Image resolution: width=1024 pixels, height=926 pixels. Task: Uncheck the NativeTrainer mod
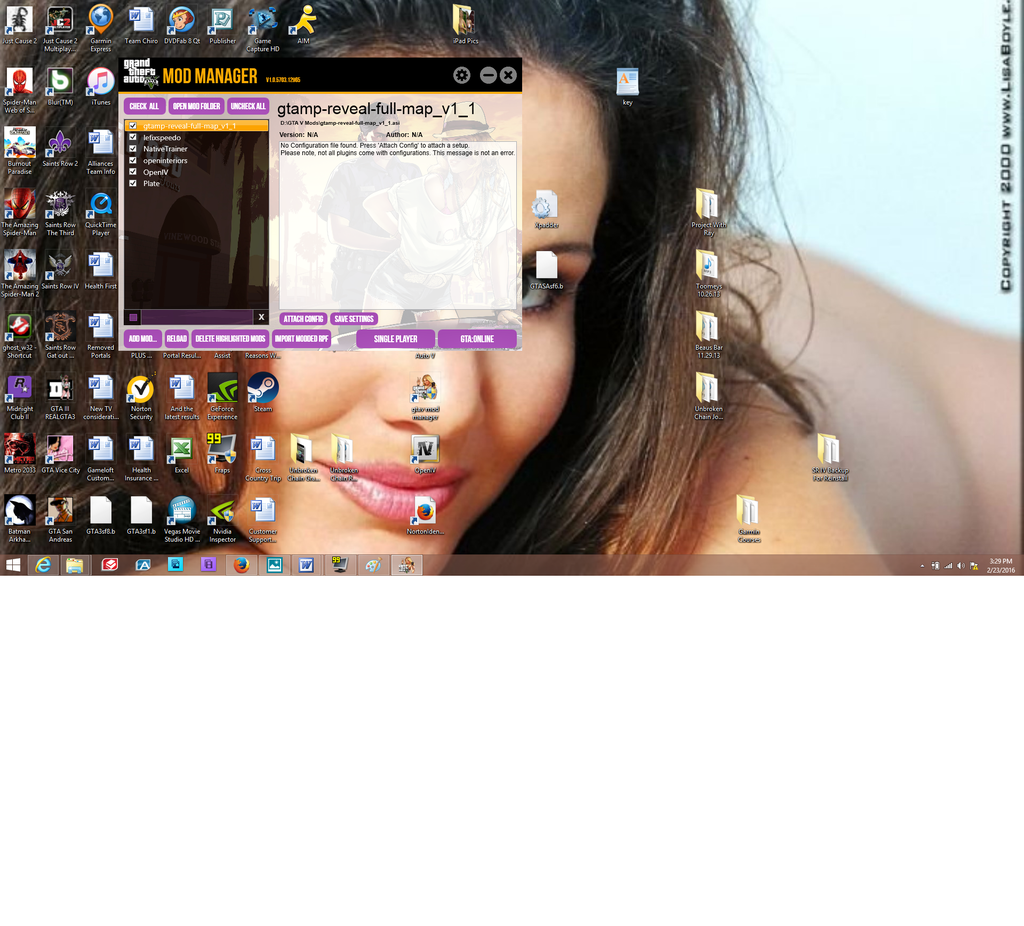point(134,147)
